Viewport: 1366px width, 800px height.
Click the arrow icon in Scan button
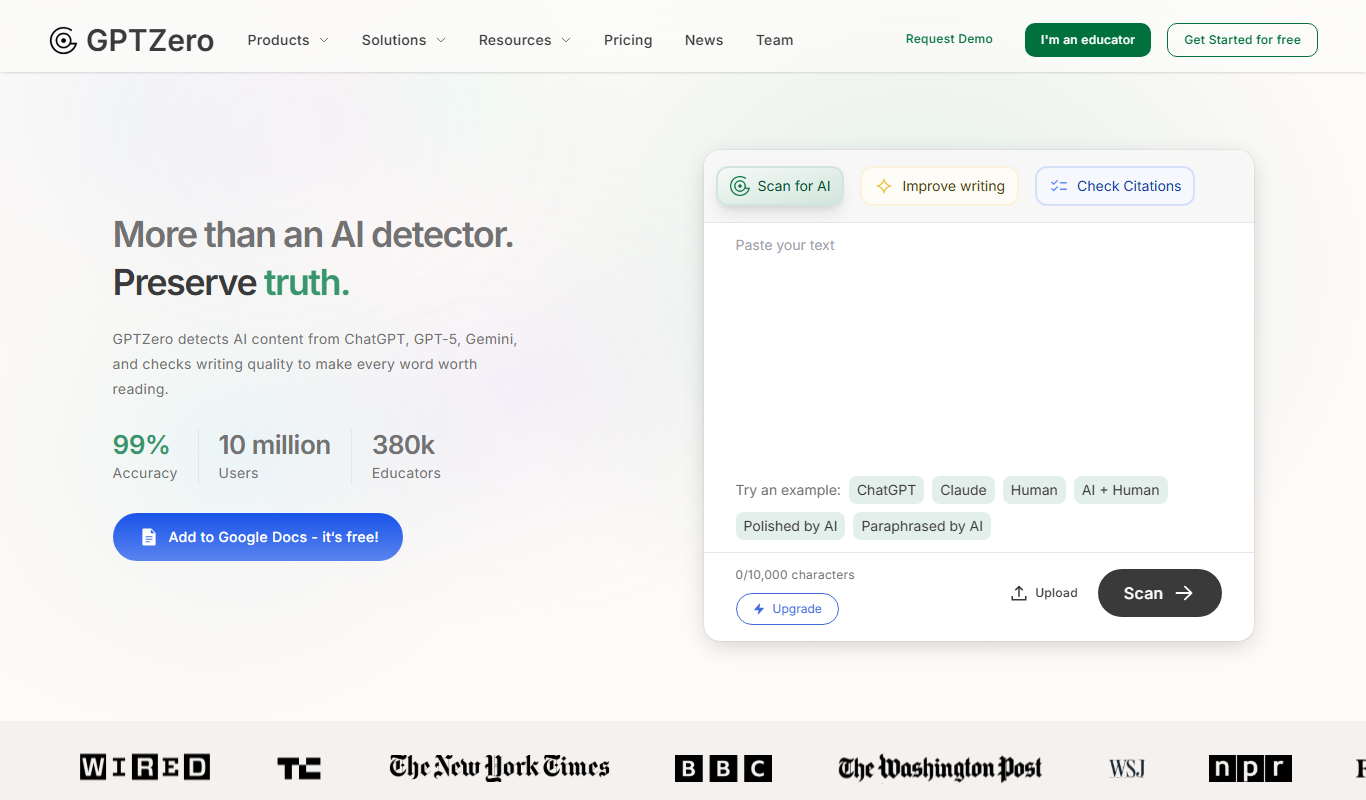(1184, 593)
